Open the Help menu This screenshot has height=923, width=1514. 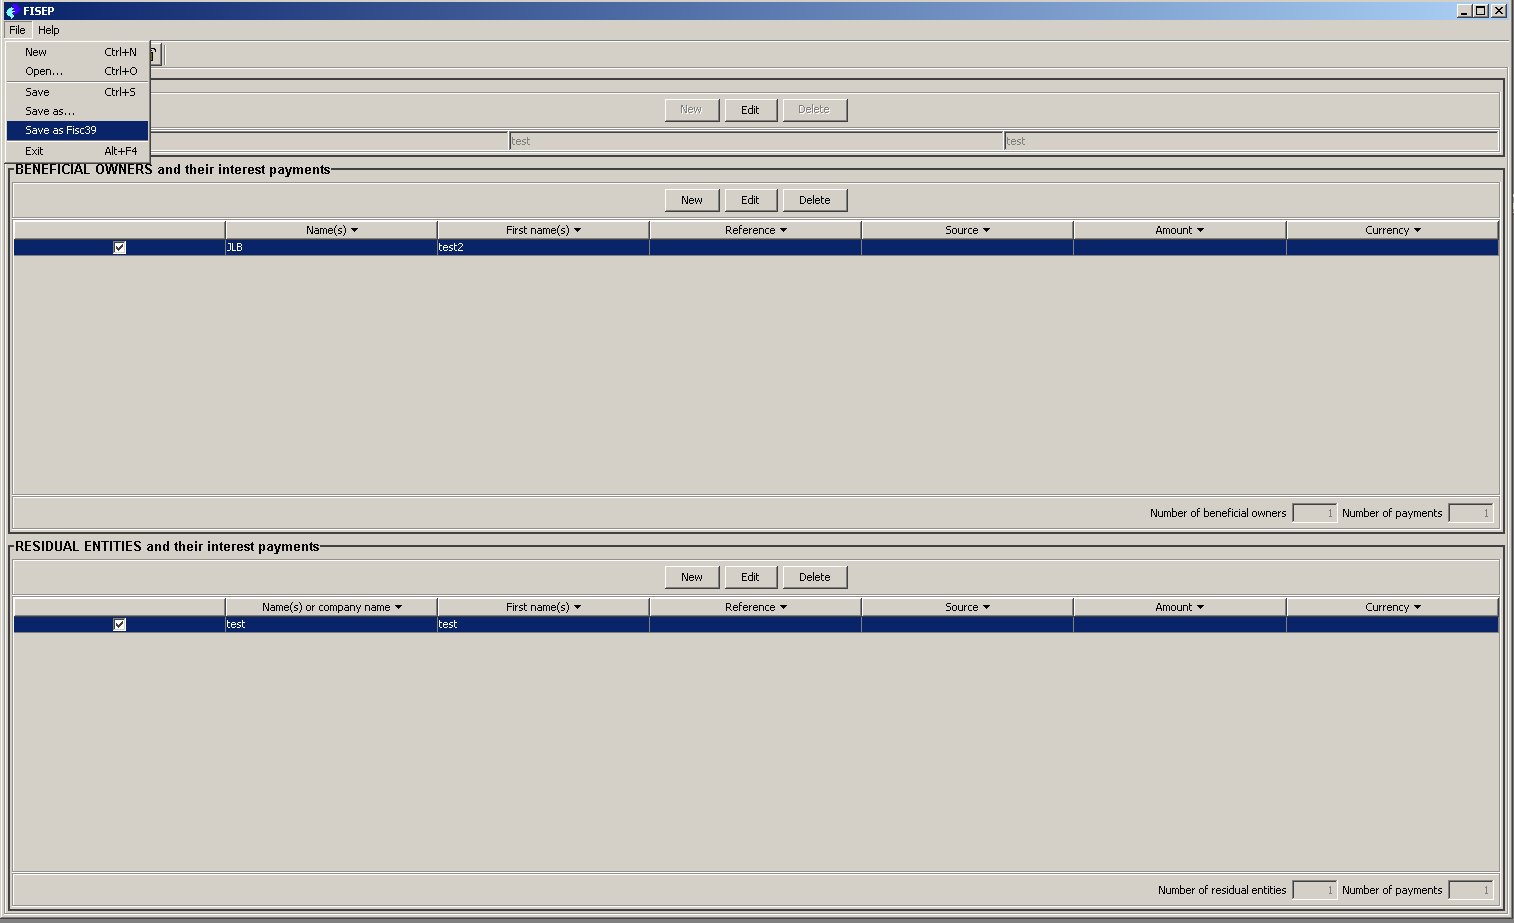coord(49,30)
